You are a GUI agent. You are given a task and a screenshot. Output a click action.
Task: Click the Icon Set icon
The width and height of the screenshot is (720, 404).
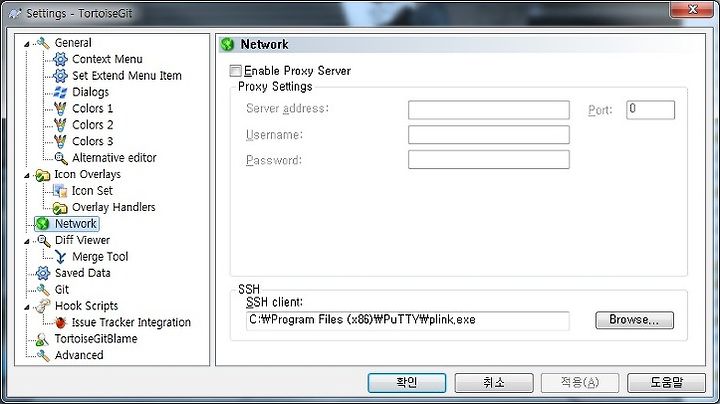click(x=60, y=191)
